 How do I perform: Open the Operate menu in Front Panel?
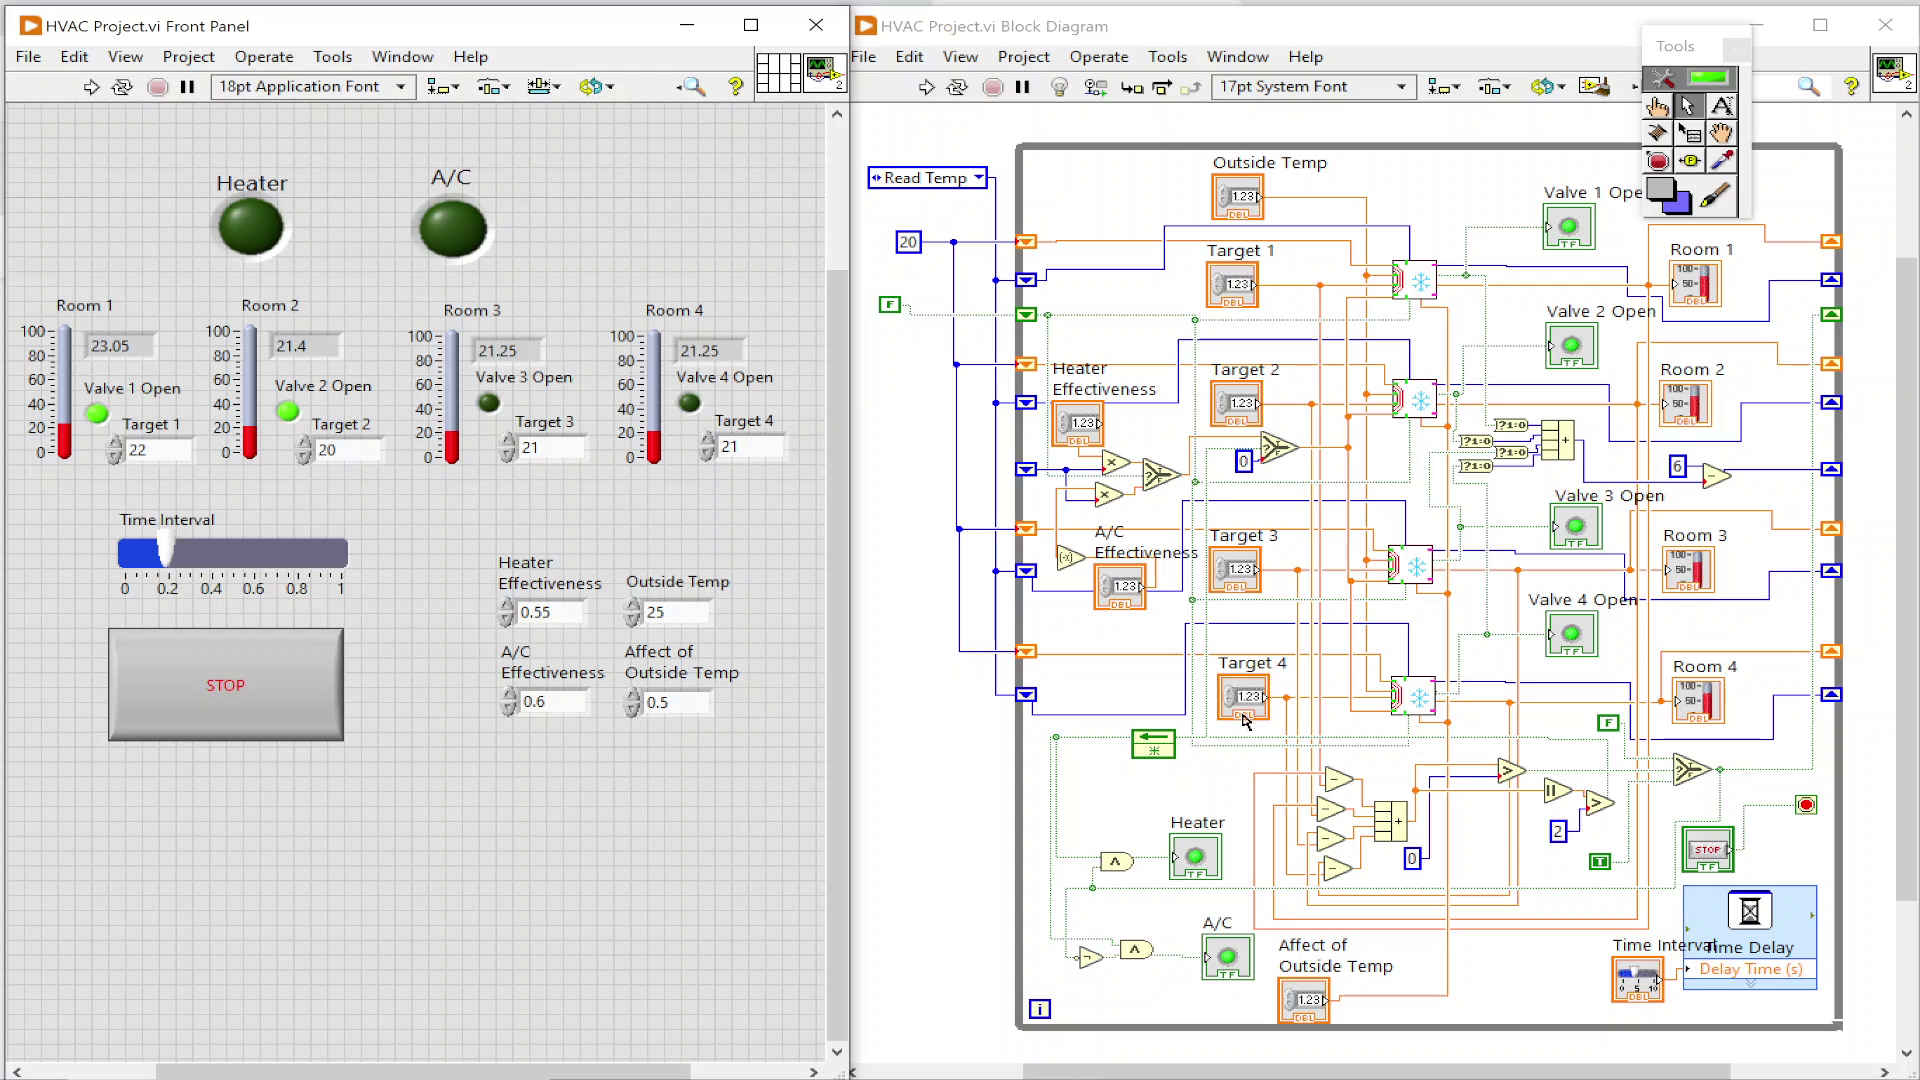point(264,55)
